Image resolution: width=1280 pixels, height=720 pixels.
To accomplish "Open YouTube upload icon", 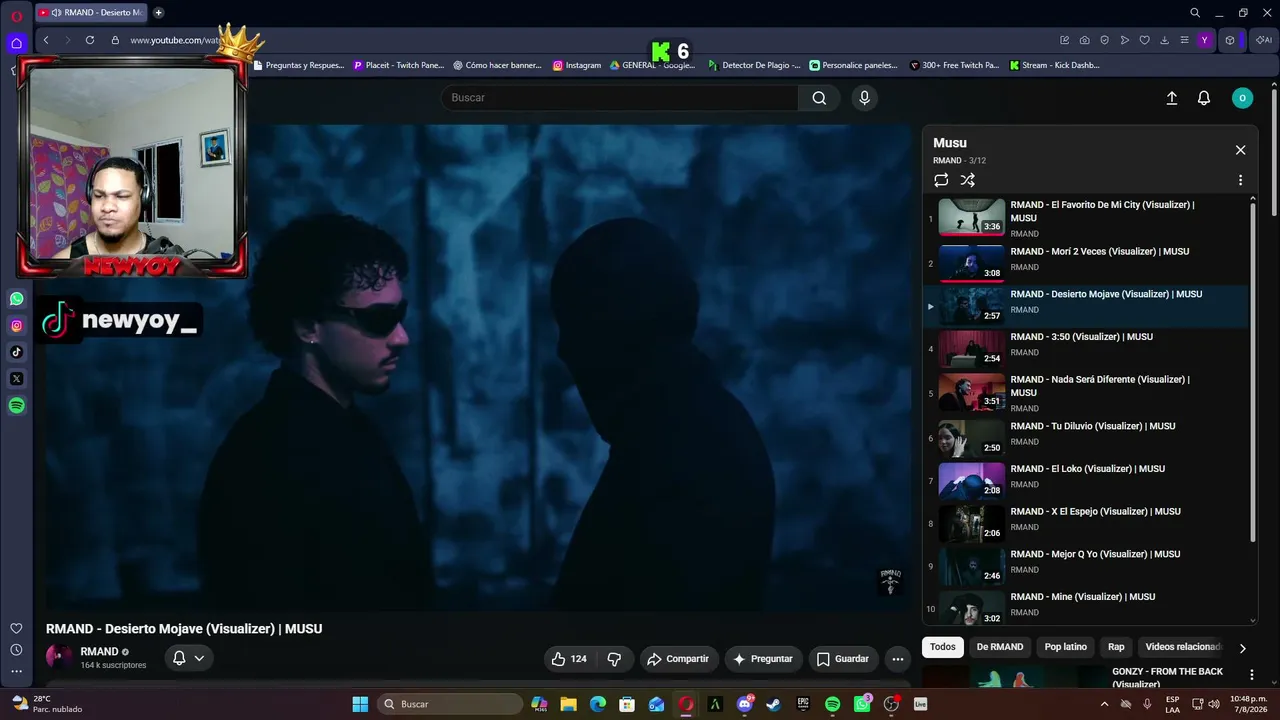I will pyautogui.click(x=1172, y=98).
